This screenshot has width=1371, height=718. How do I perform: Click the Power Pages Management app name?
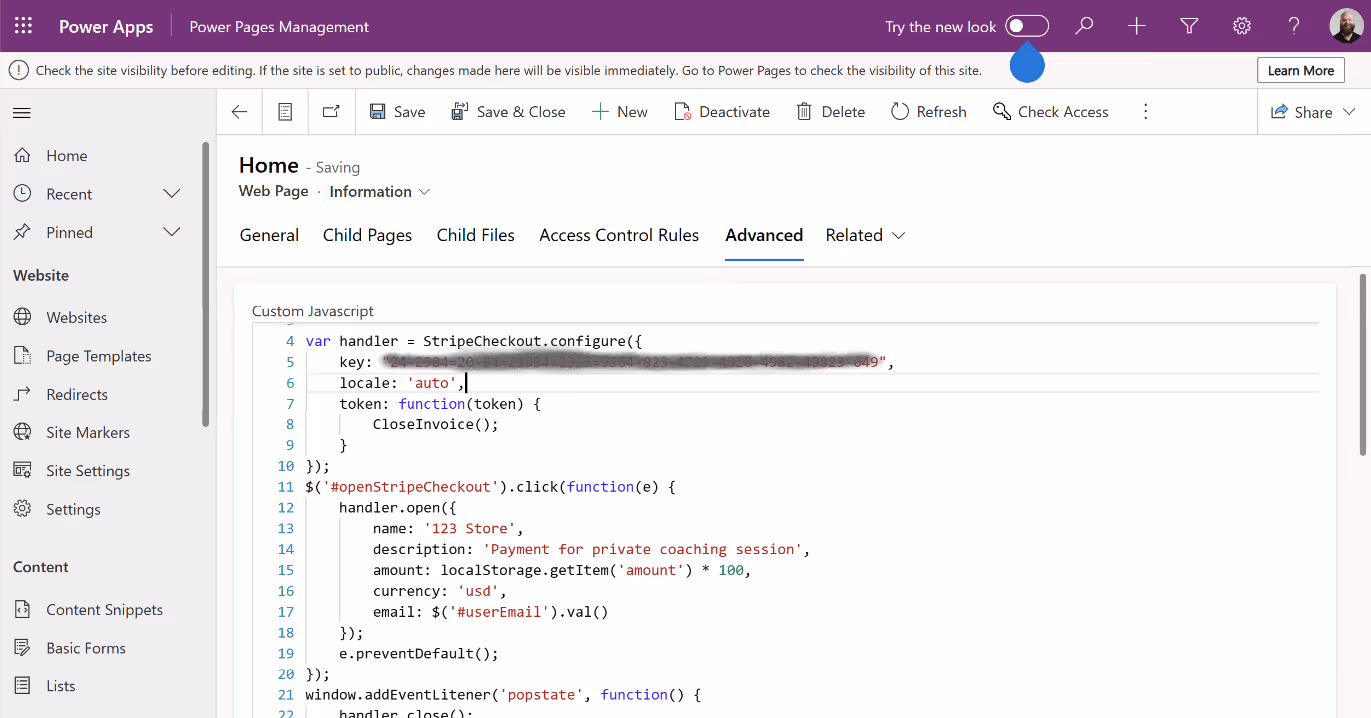[279, 27]
